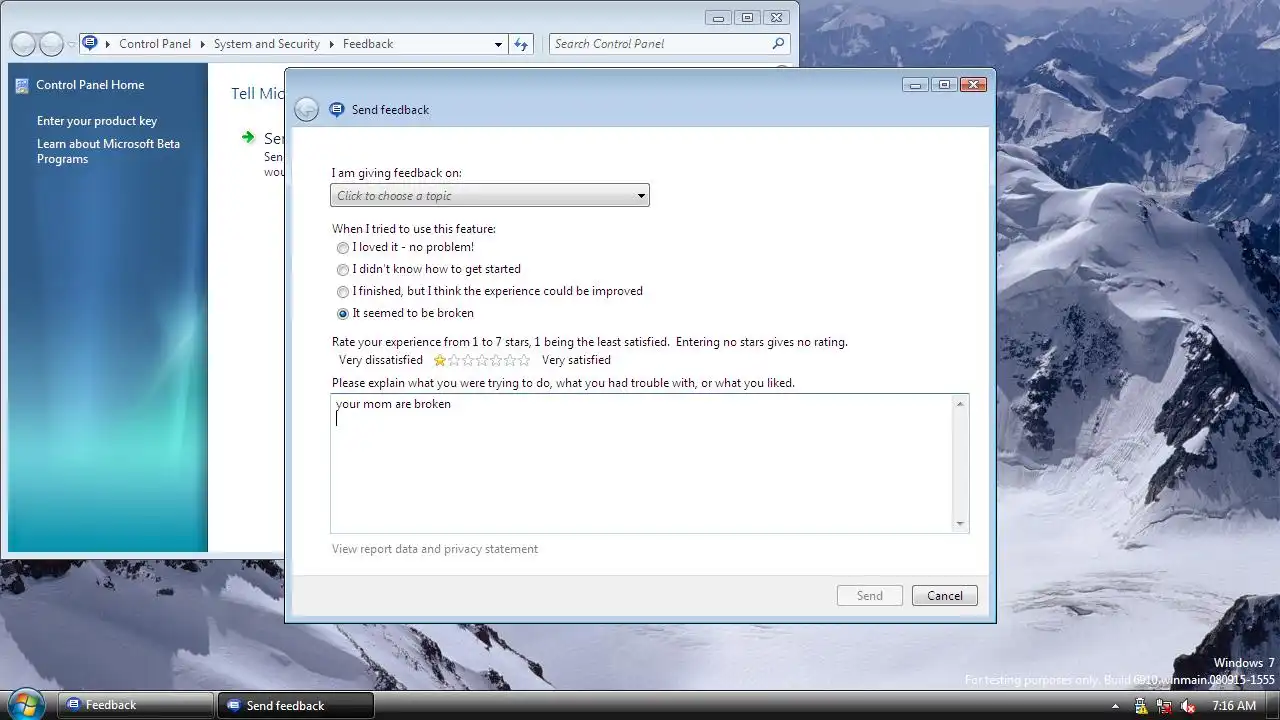Click the Cancel button

[945, 596]
